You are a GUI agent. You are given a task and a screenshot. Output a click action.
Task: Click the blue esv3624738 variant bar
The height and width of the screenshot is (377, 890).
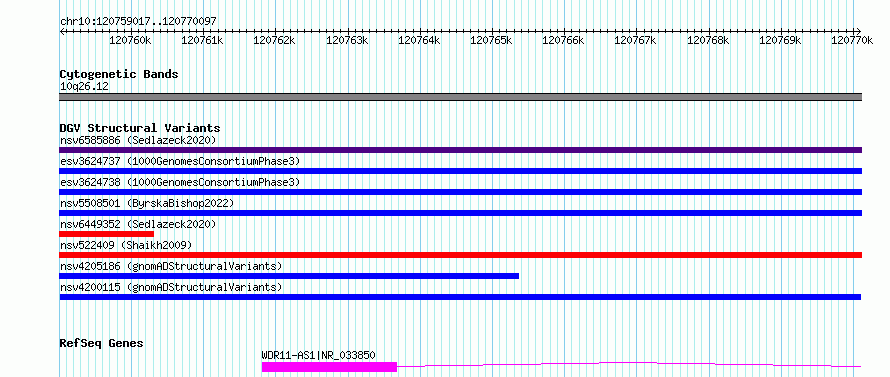pos(461,192)
